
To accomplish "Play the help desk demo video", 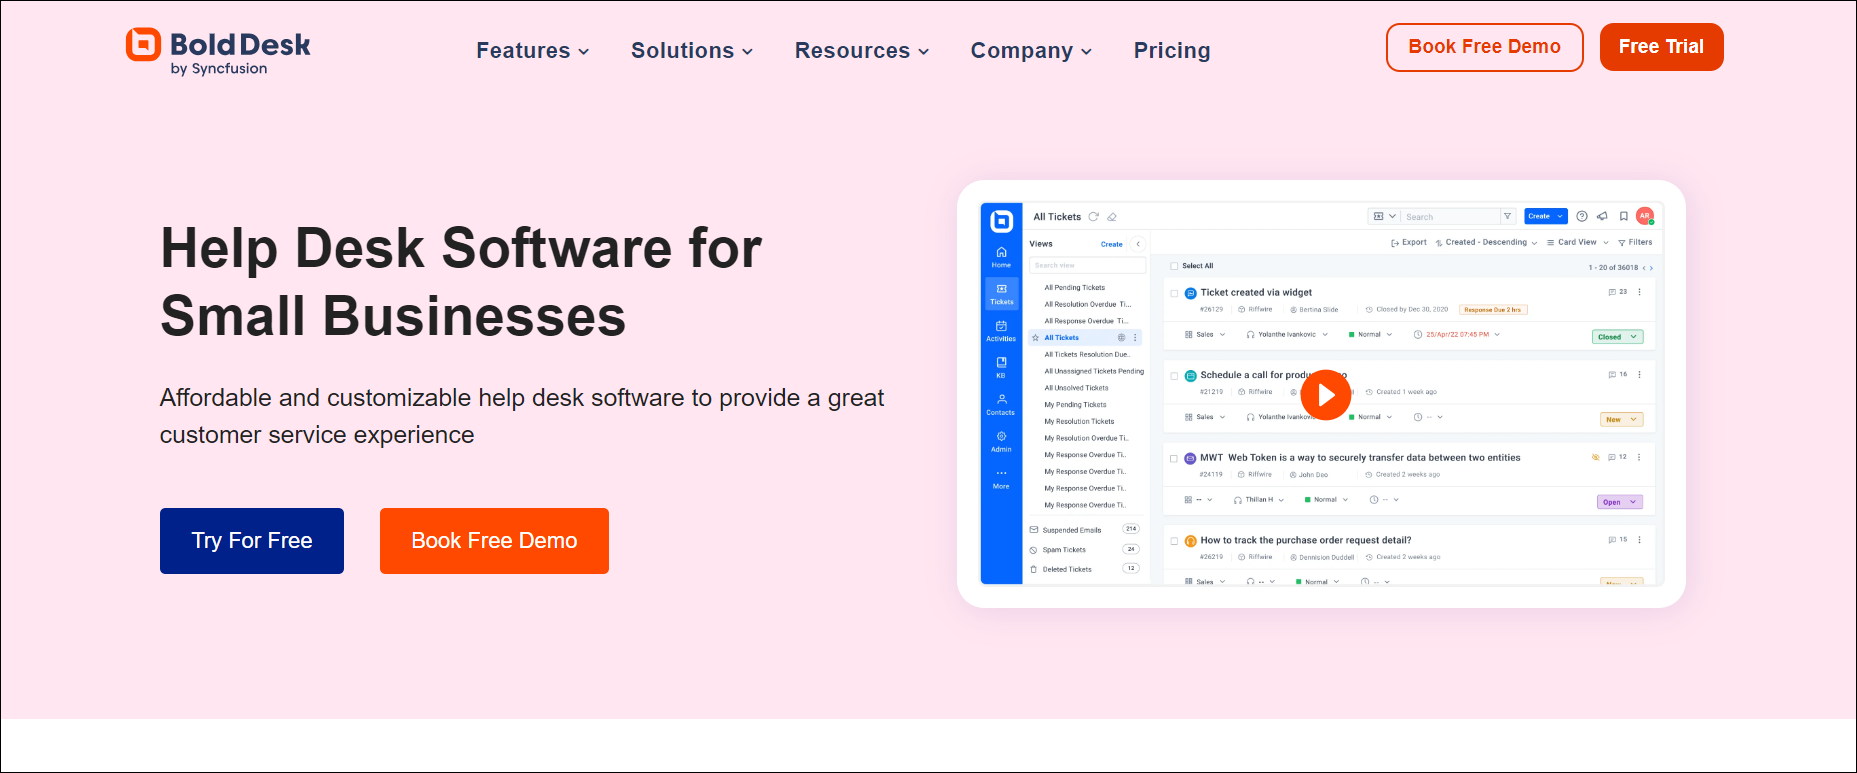I will click(1326, 395).
